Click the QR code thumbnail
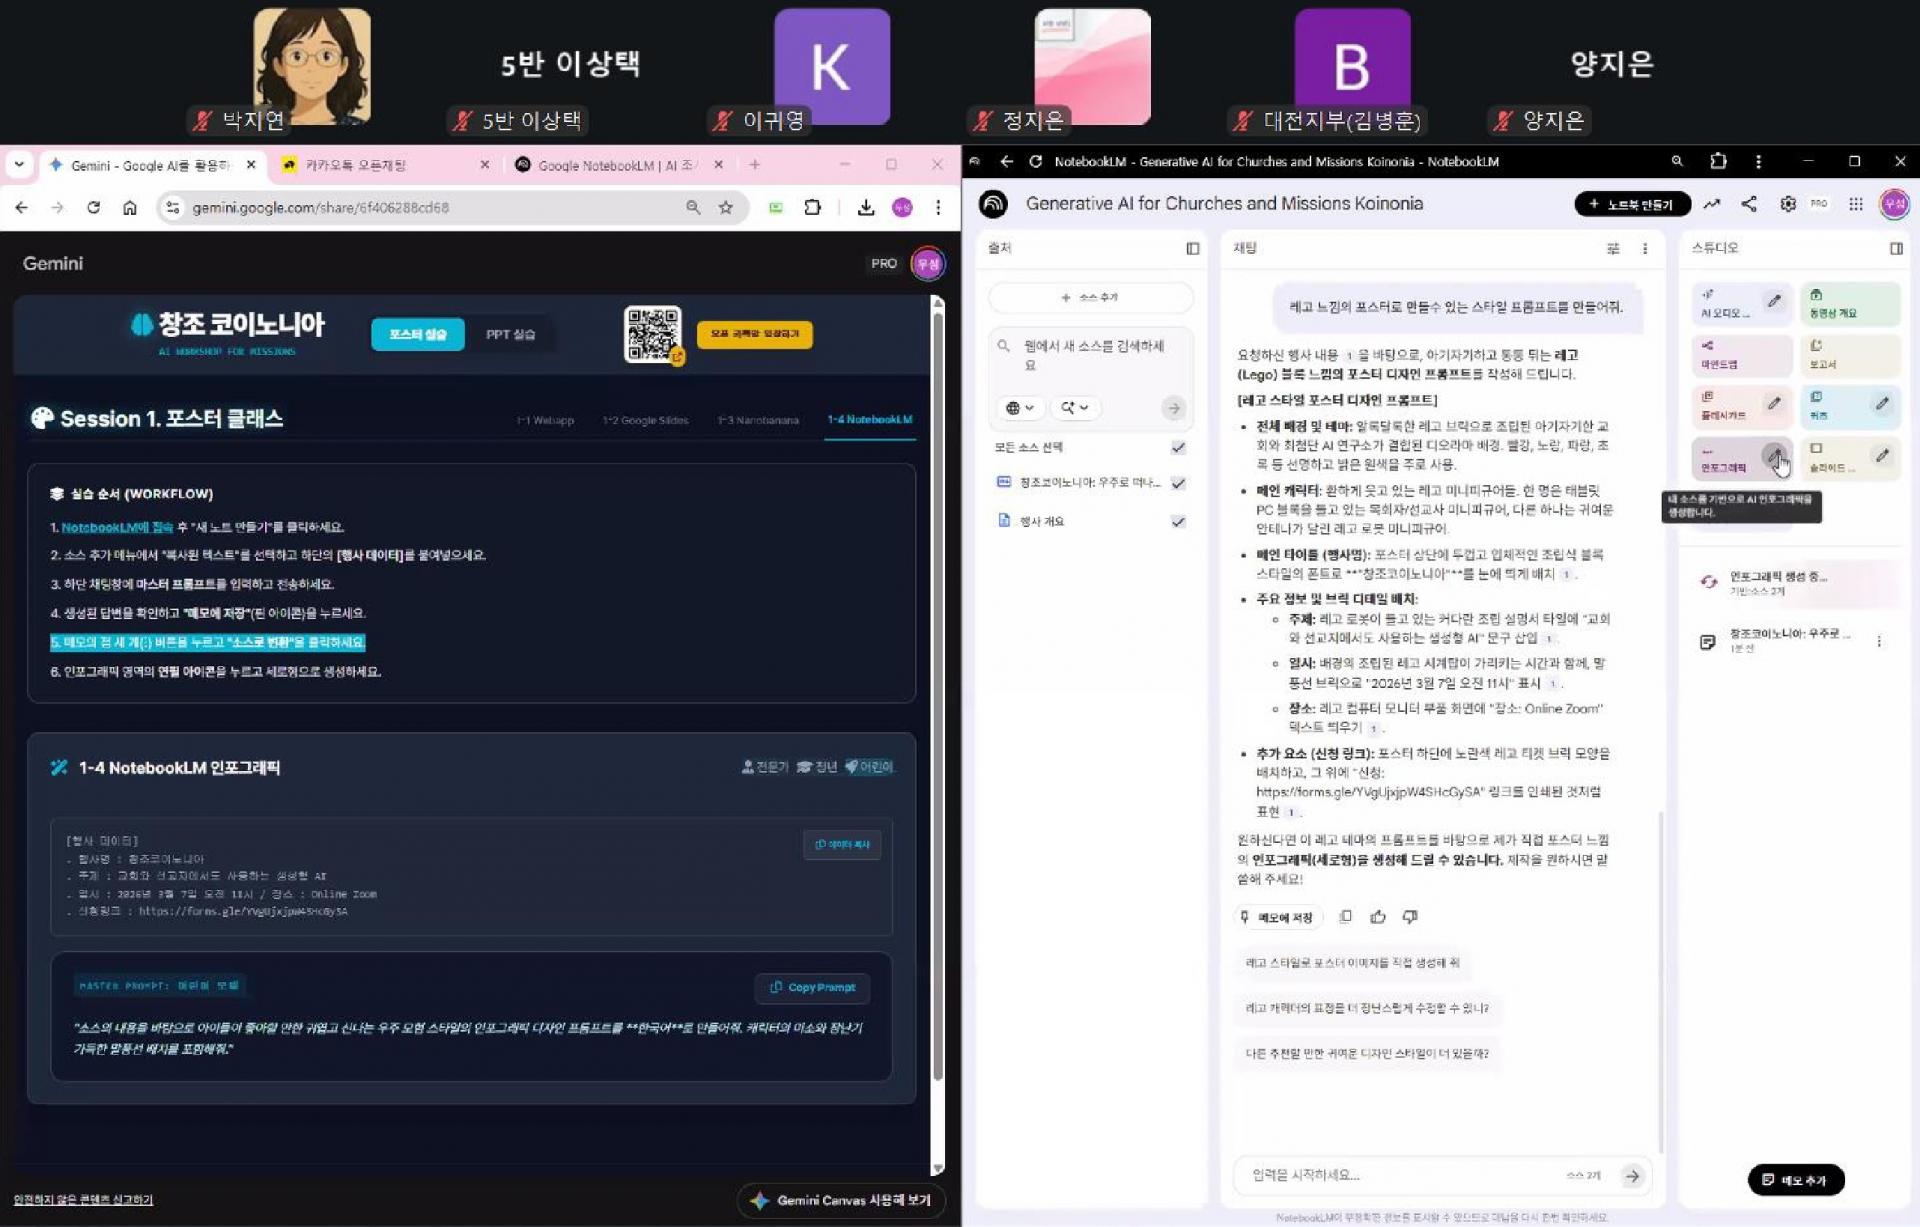This screenshot has width=1920, height=1227. 652,334
